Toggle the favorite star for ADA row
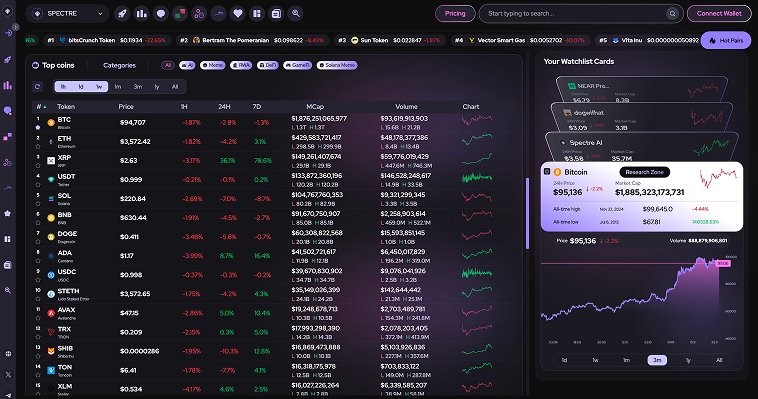This screenshot has height=399, width=758. (x=38, y=261)
